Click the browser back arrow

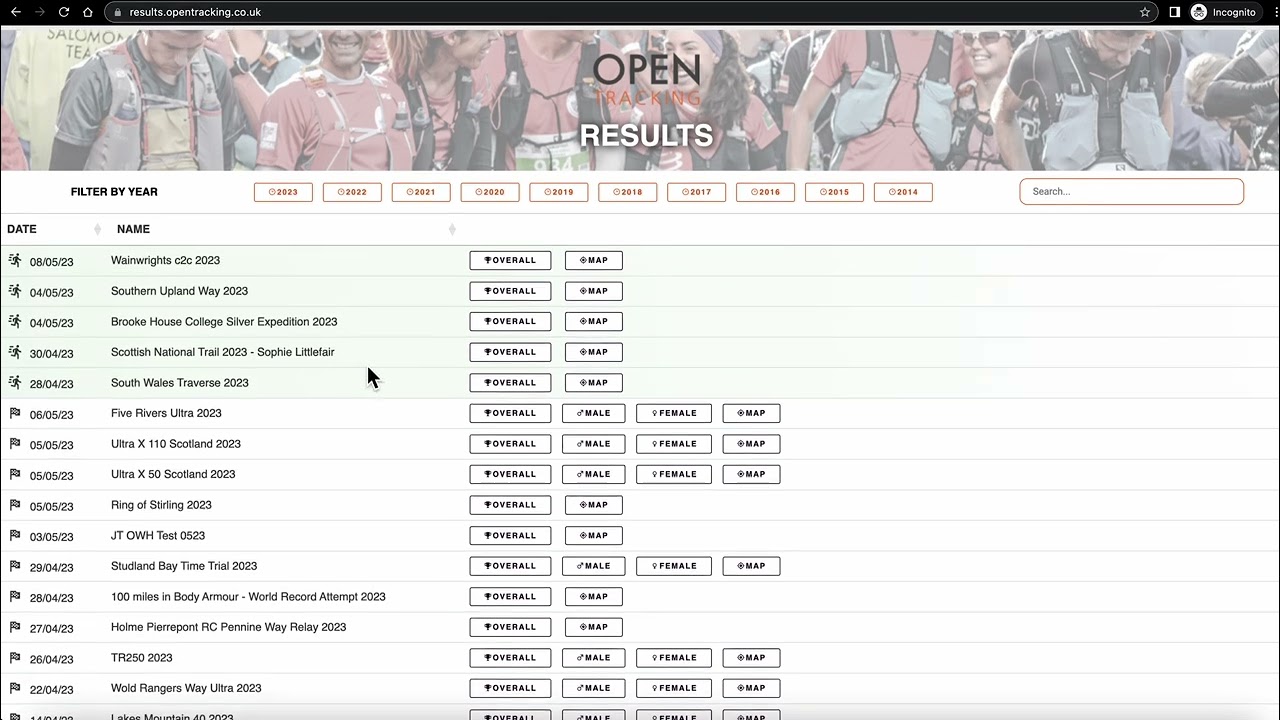(x=15, y=12)
